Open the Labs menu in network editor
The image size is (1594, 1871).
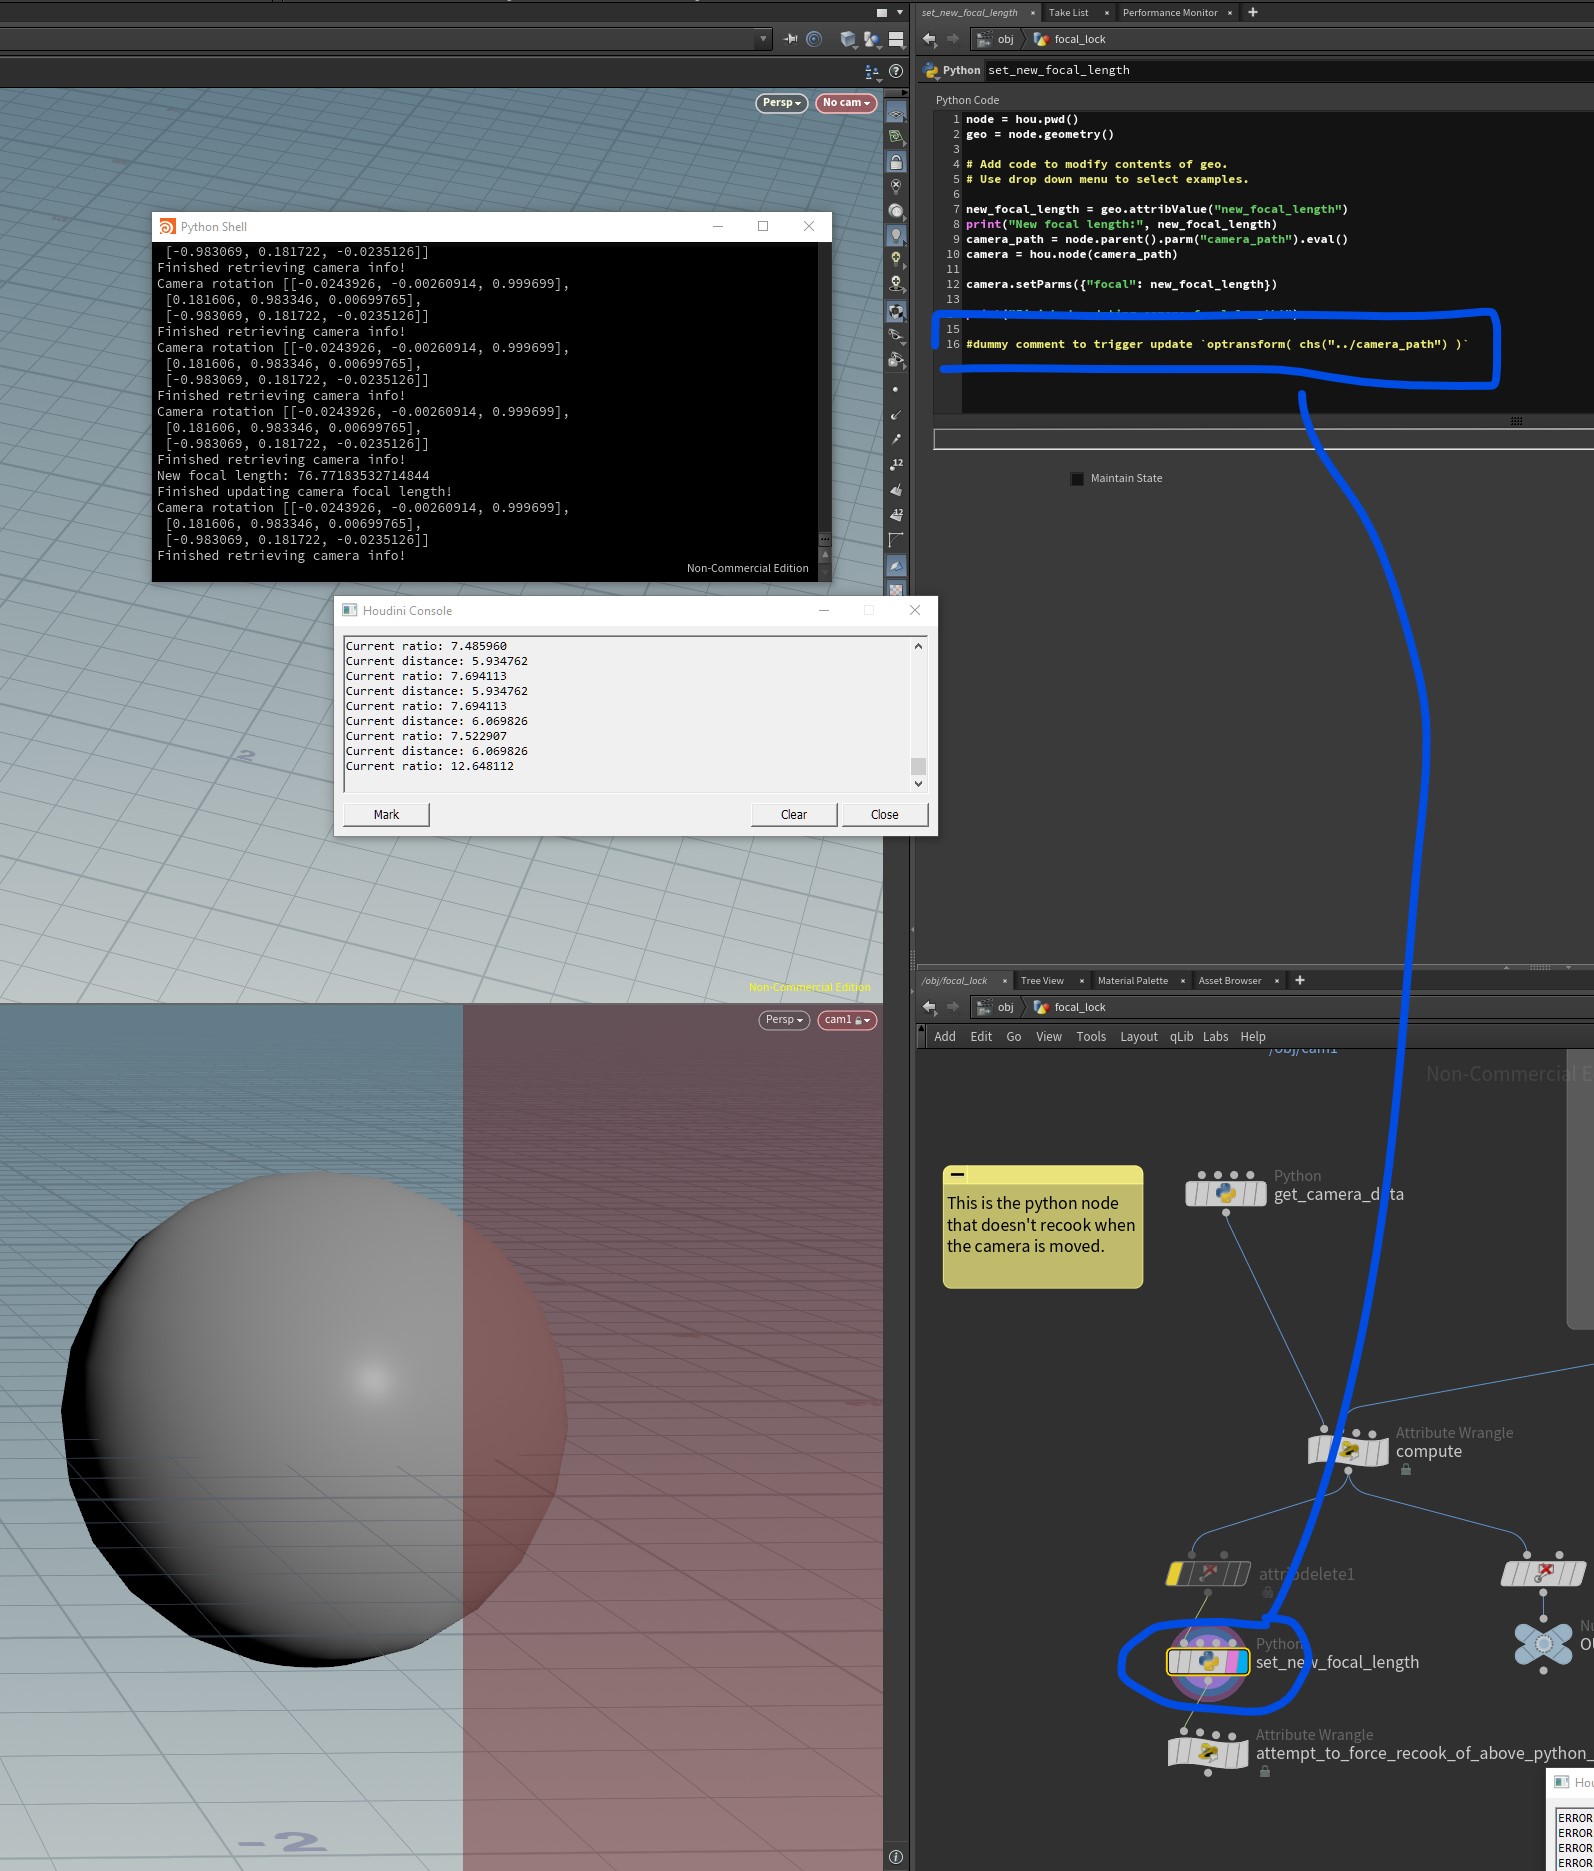(1215, 1037)
